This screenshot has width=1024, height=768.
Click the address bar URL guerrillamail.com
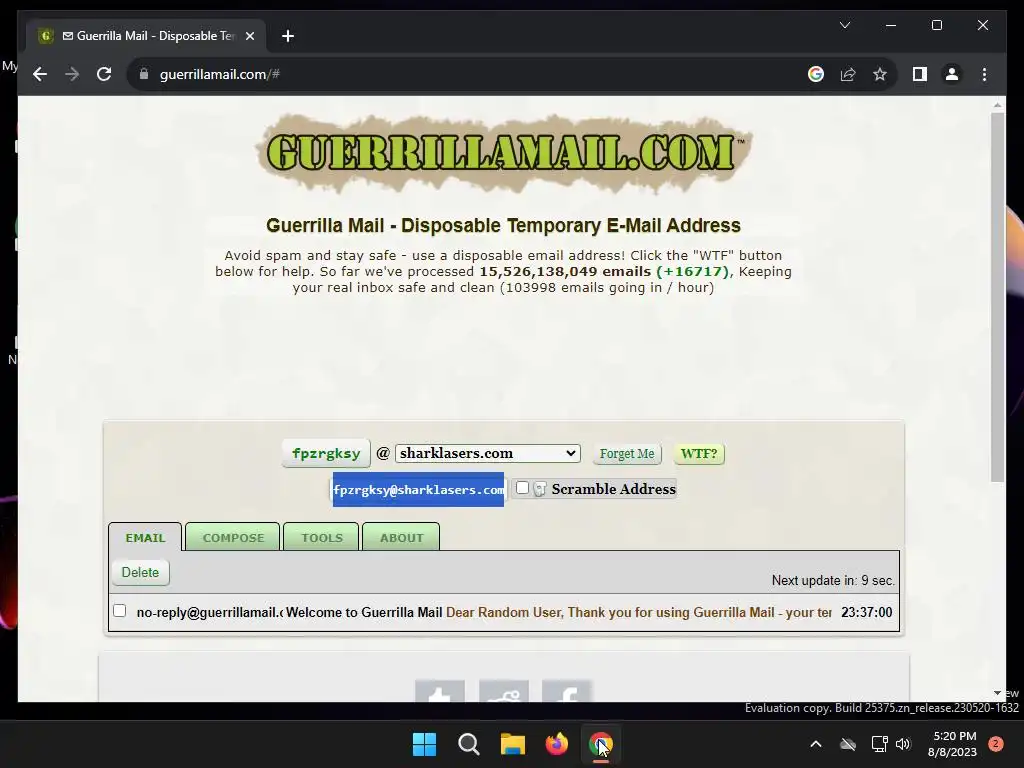coord(220,74)
